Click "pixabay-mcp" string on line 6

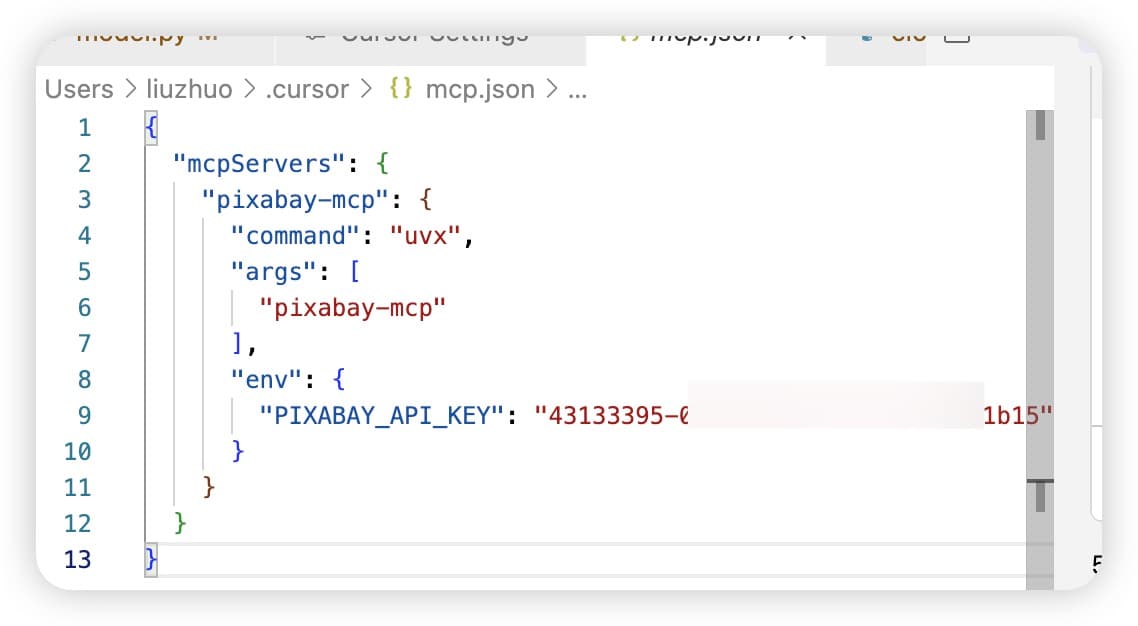click(353, 308)
